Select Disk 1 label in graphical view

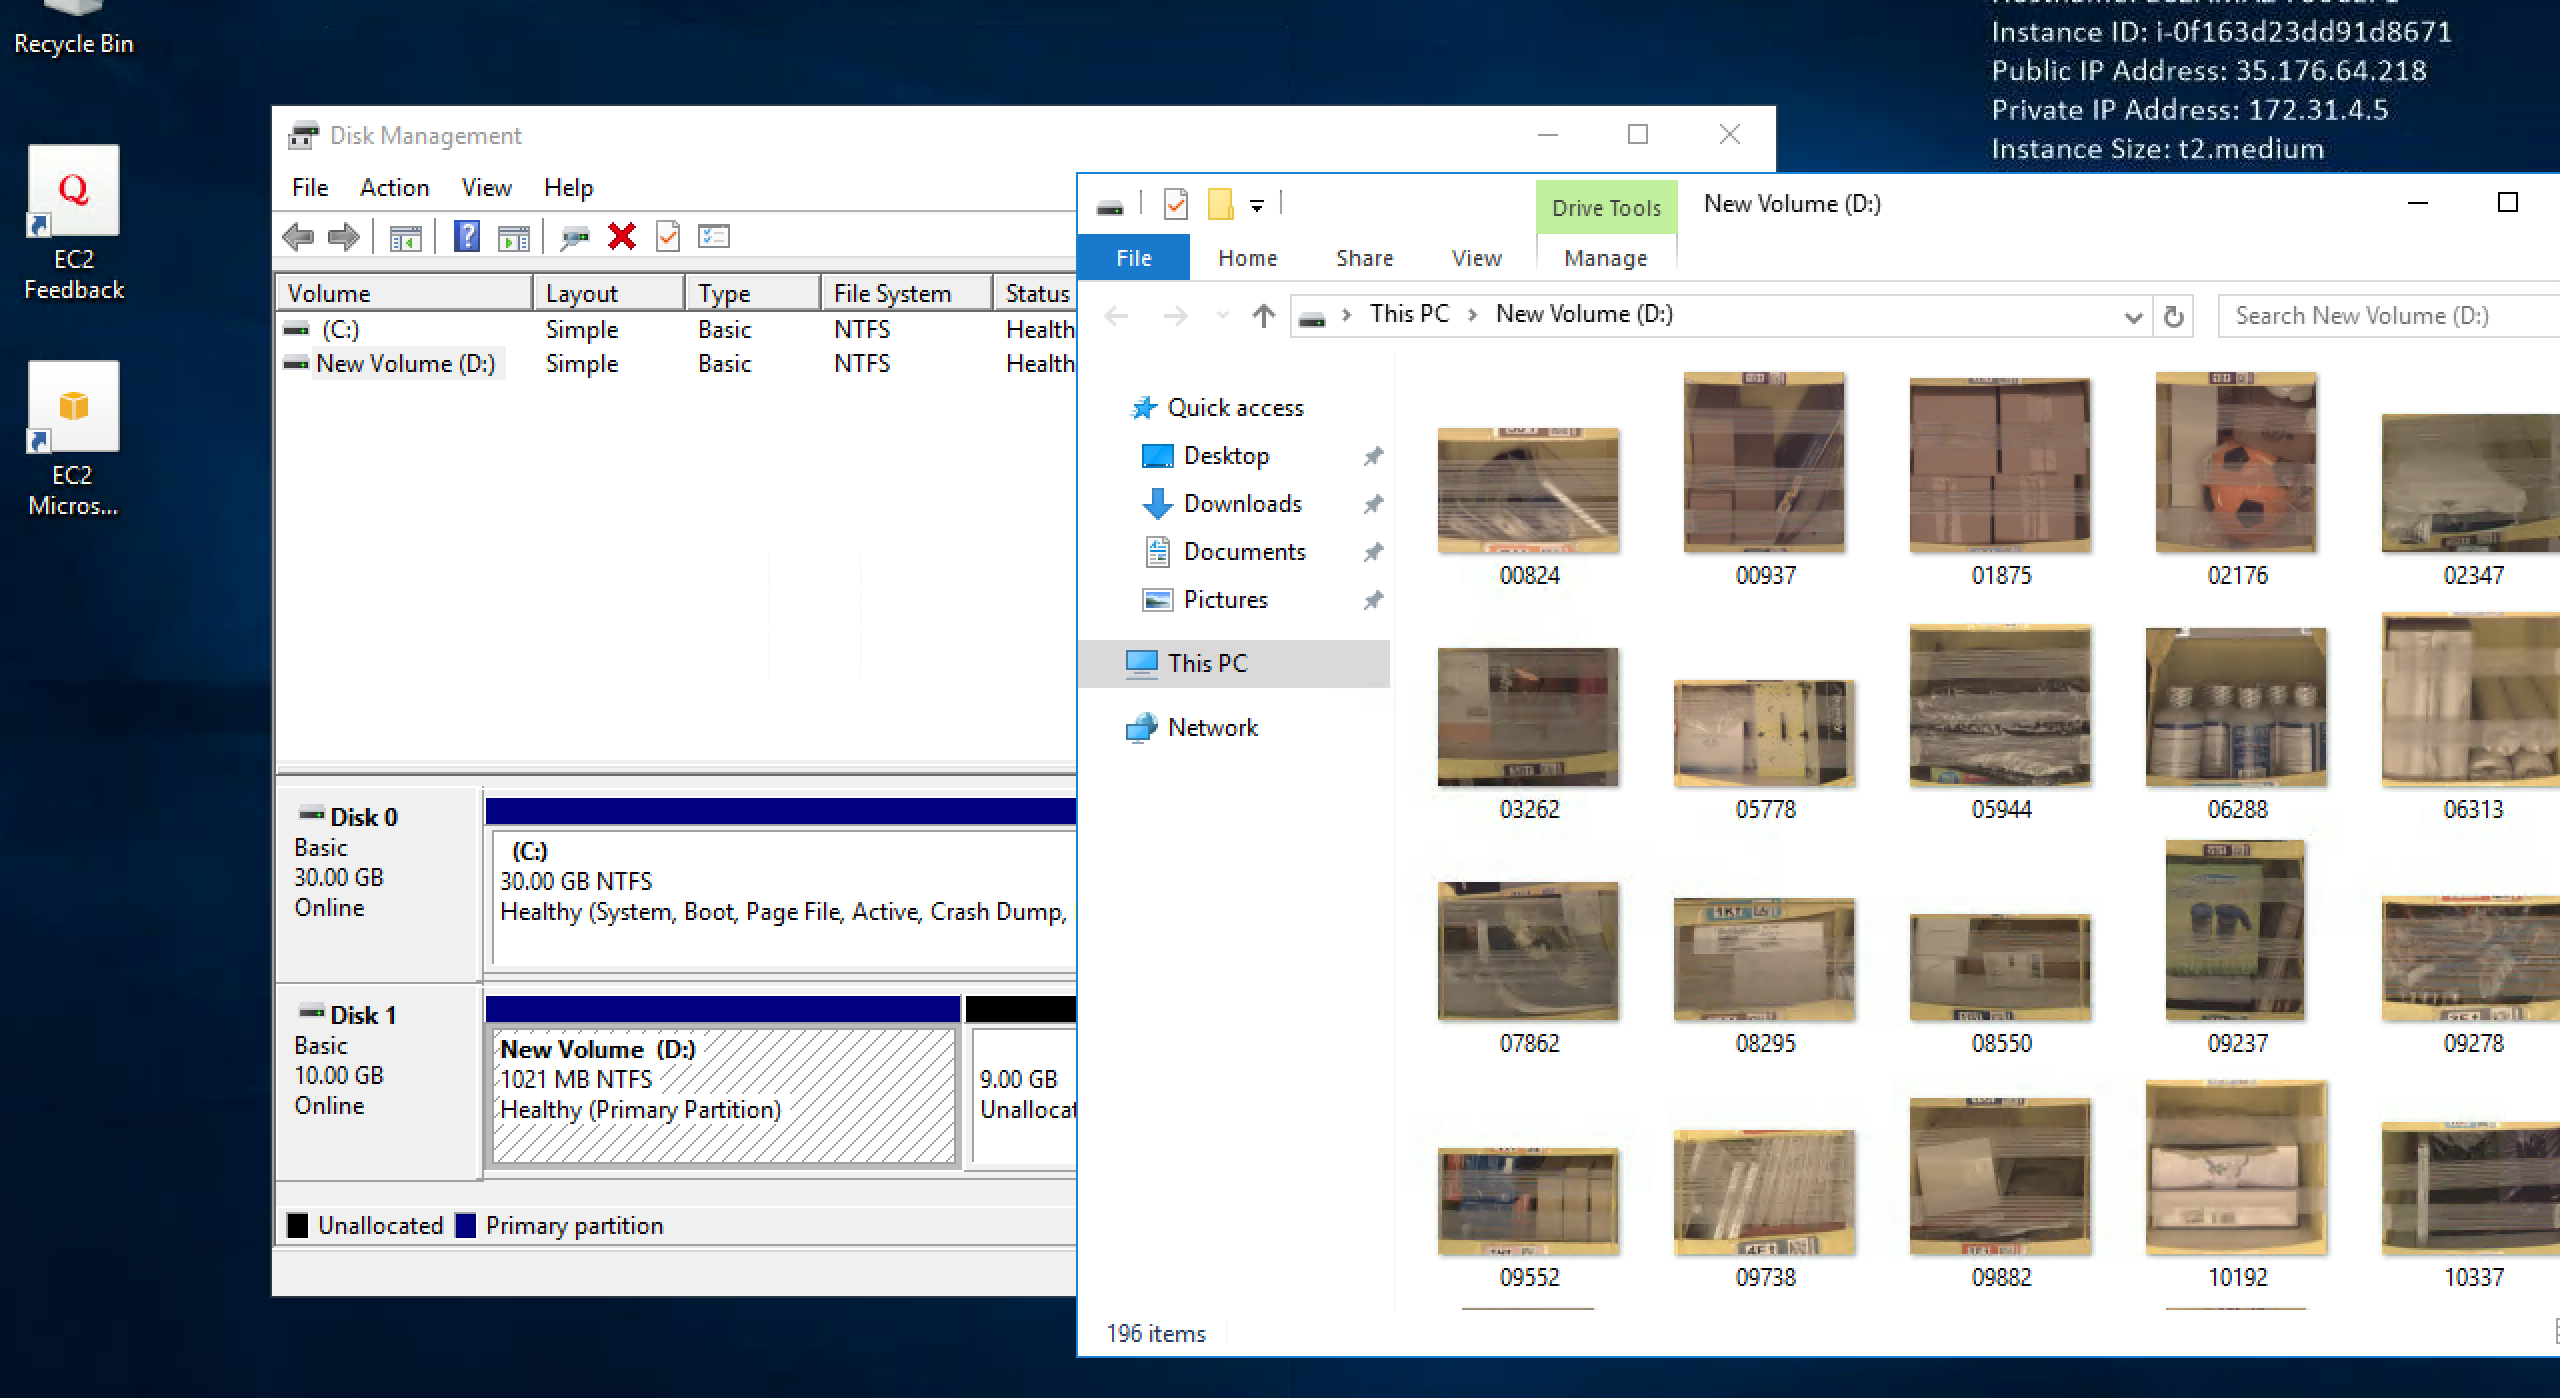coord(379,1082)
